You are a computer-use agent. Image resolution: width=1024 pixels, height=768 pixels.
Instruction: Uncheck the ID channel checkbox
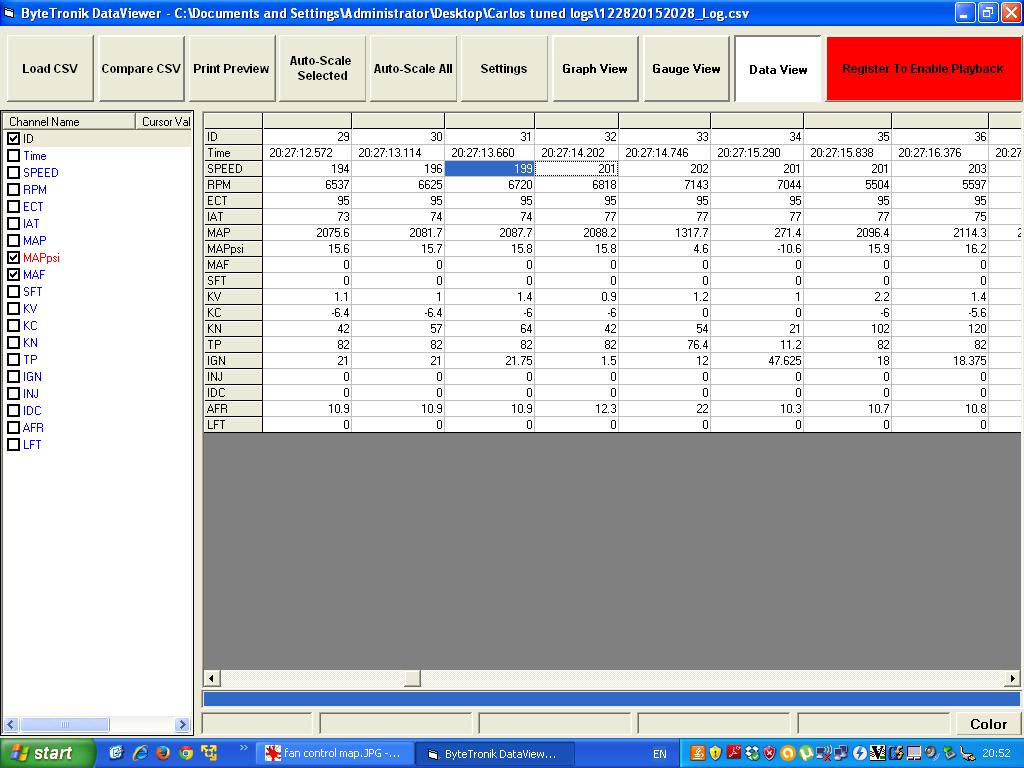point(14,139)
